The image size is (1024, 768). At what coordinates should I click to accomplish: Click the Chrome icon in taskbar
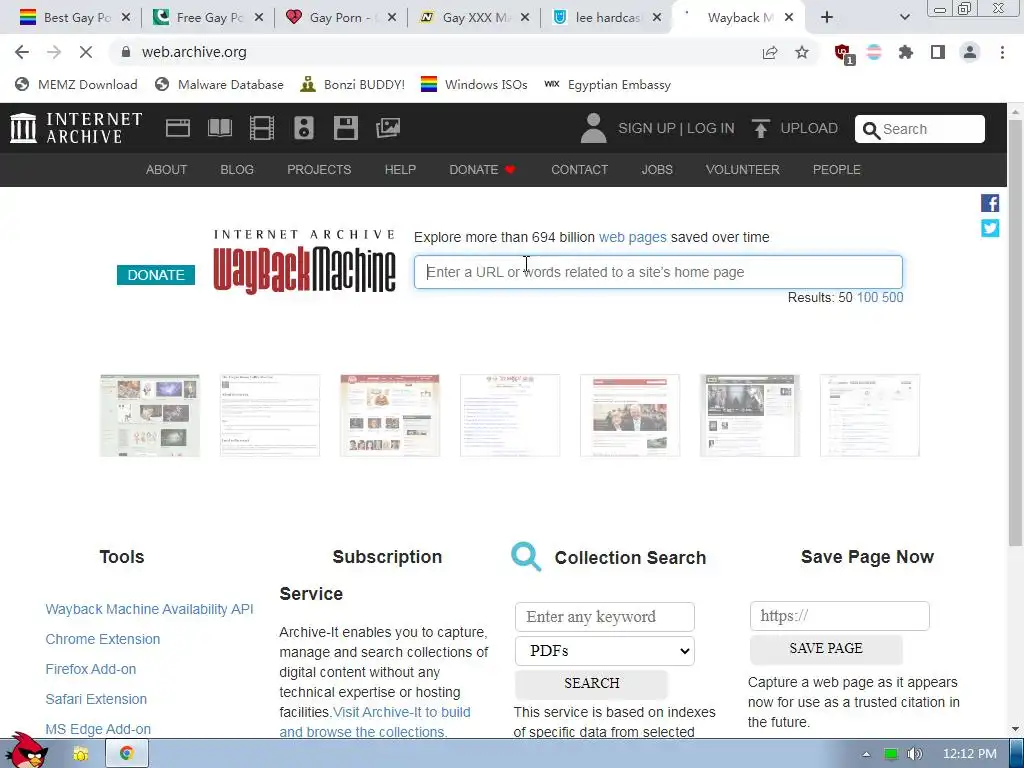127,753
